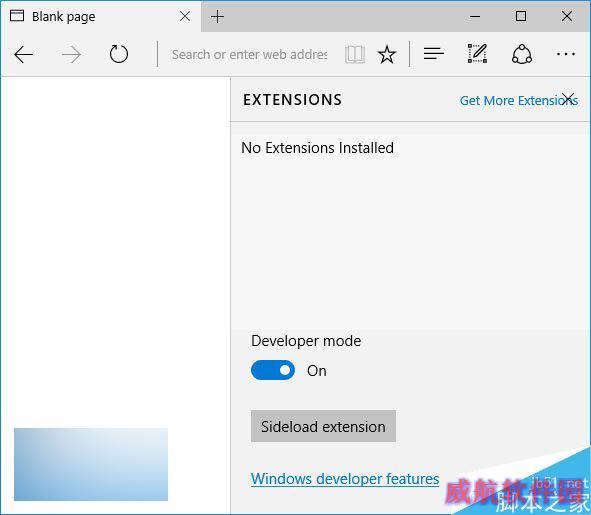This screenshot has width=591, height=515.
Task: Add page to favorites star icon
Action: (387, 55)
